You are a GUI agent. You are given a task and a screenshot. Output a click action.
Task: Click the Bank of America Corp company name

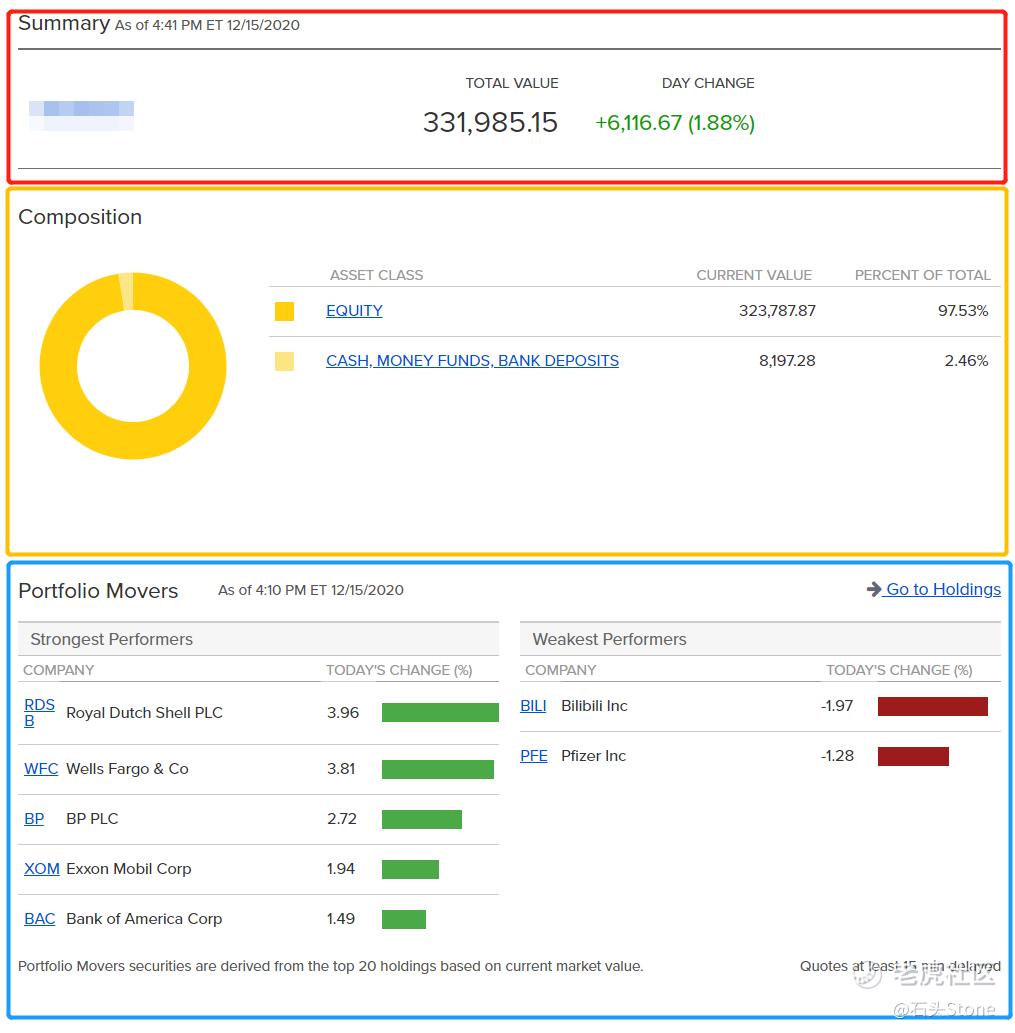144,919
